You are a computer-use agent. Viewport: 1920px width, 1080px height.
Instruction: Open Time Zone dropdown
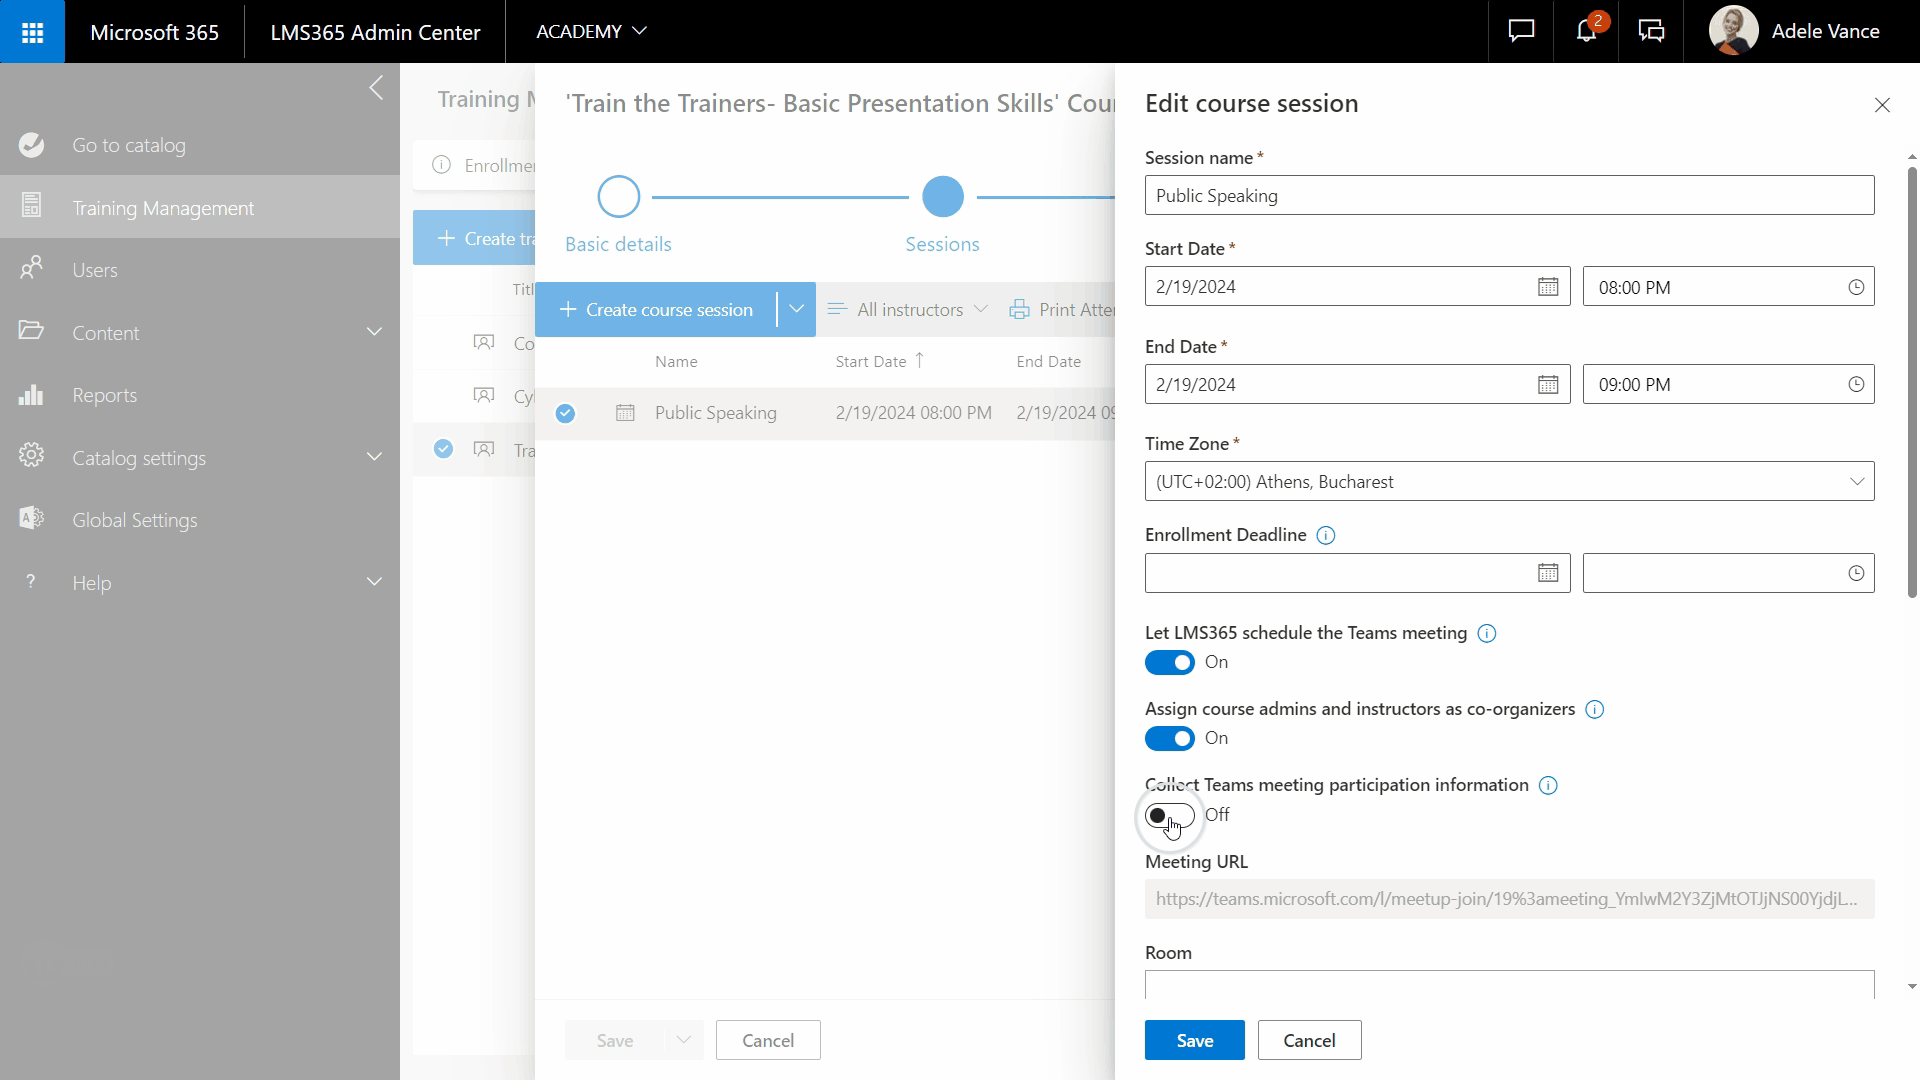pos(1508,482)
